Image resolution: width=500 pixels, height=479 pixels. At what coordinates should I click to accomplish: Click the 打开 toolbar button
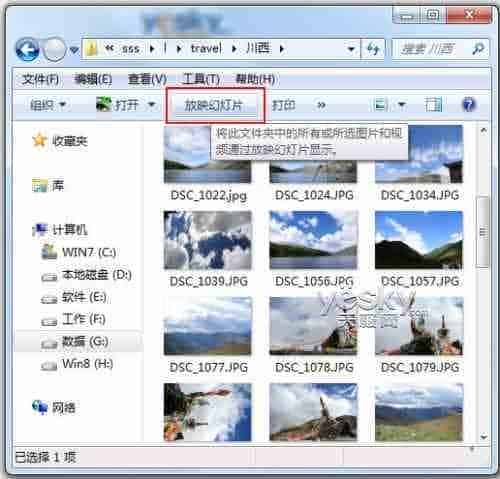(117, 105)
